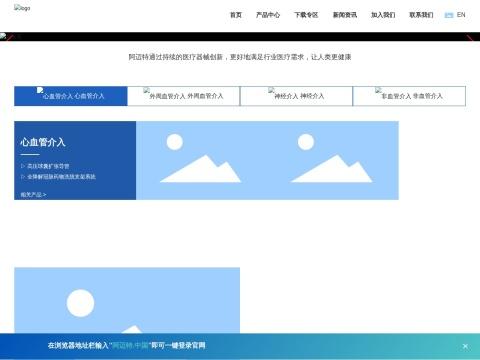Image resolution: width=480 pixels, height=360 pixels.
Task: Click the 心血管介入 tab's broken image icon
Action: click(40, 90)
